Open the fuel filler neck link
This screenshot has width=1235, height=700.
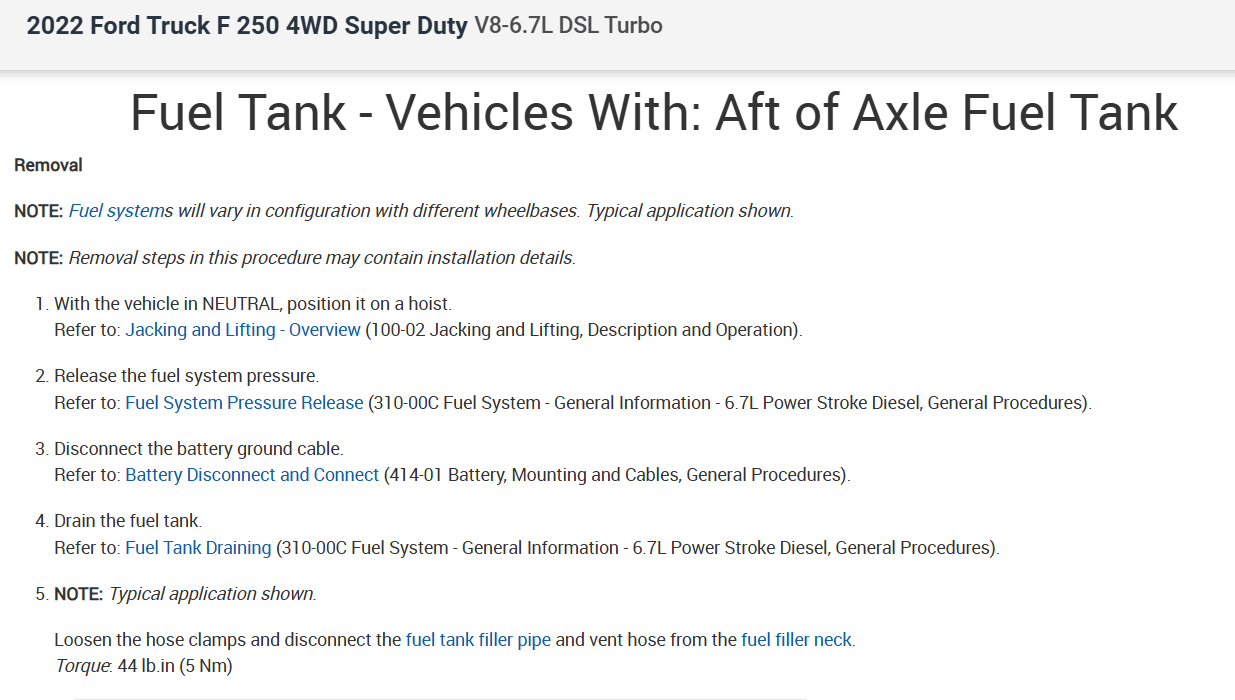797,640
